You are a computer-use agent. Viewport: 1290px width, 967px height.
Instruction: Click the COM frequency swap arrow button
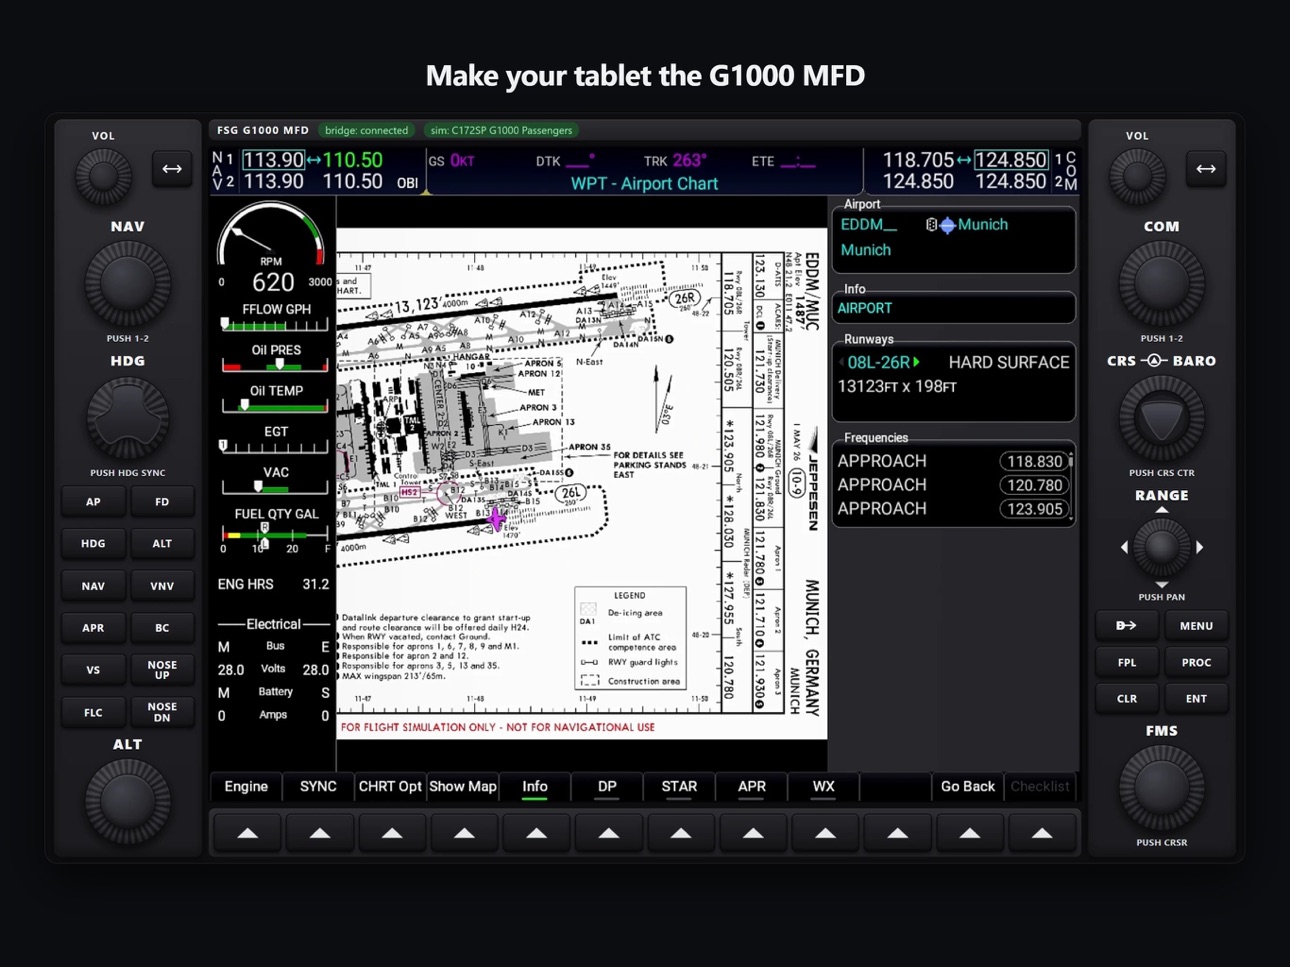pyautogui.click(x=1206, y=169)
